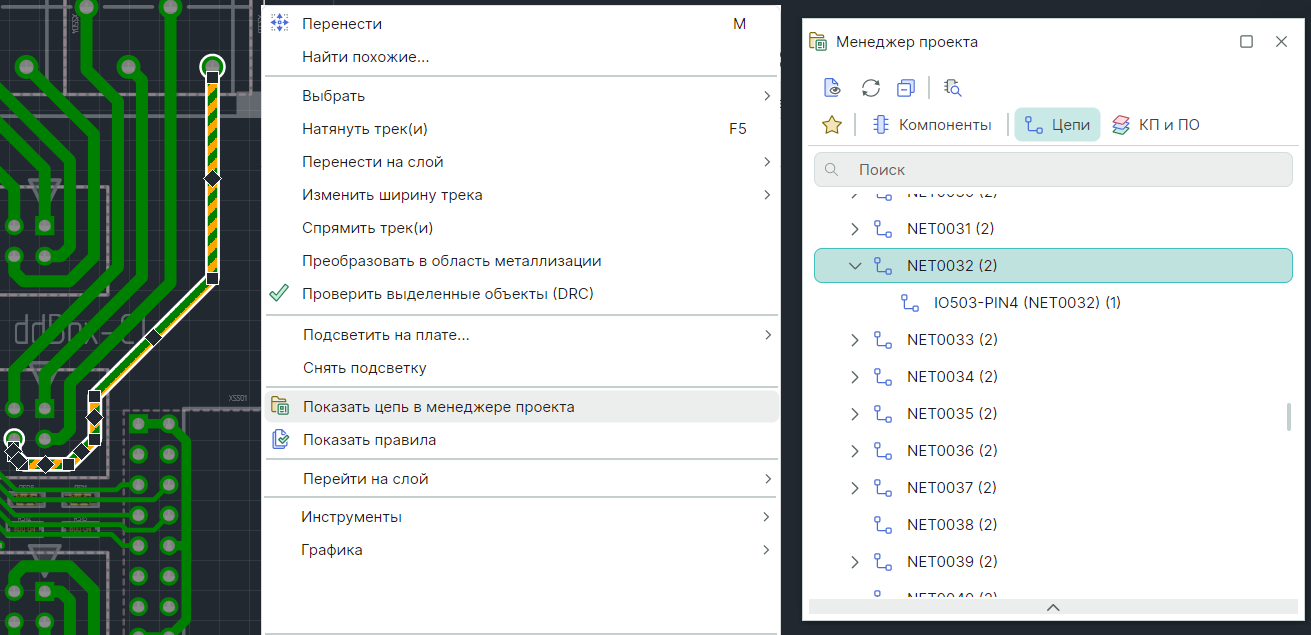
Task: Expand the NET0037 net entry
Action: (855, 488)
